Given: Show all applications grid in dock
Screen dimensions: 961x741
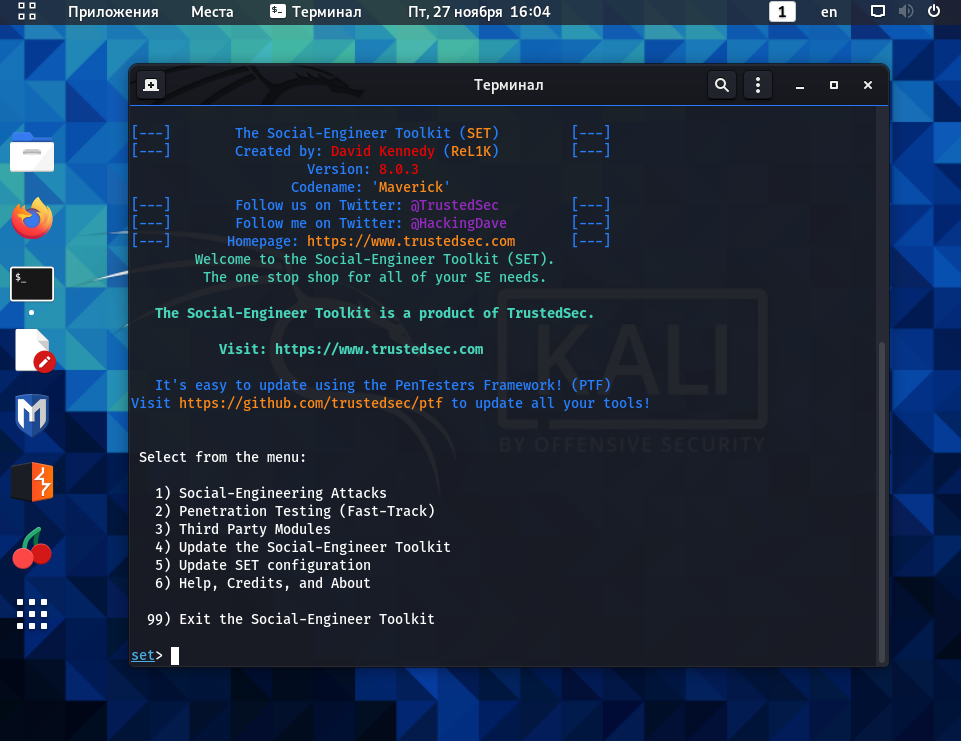Looking at the screenshot, I should (x=32, y=614).
